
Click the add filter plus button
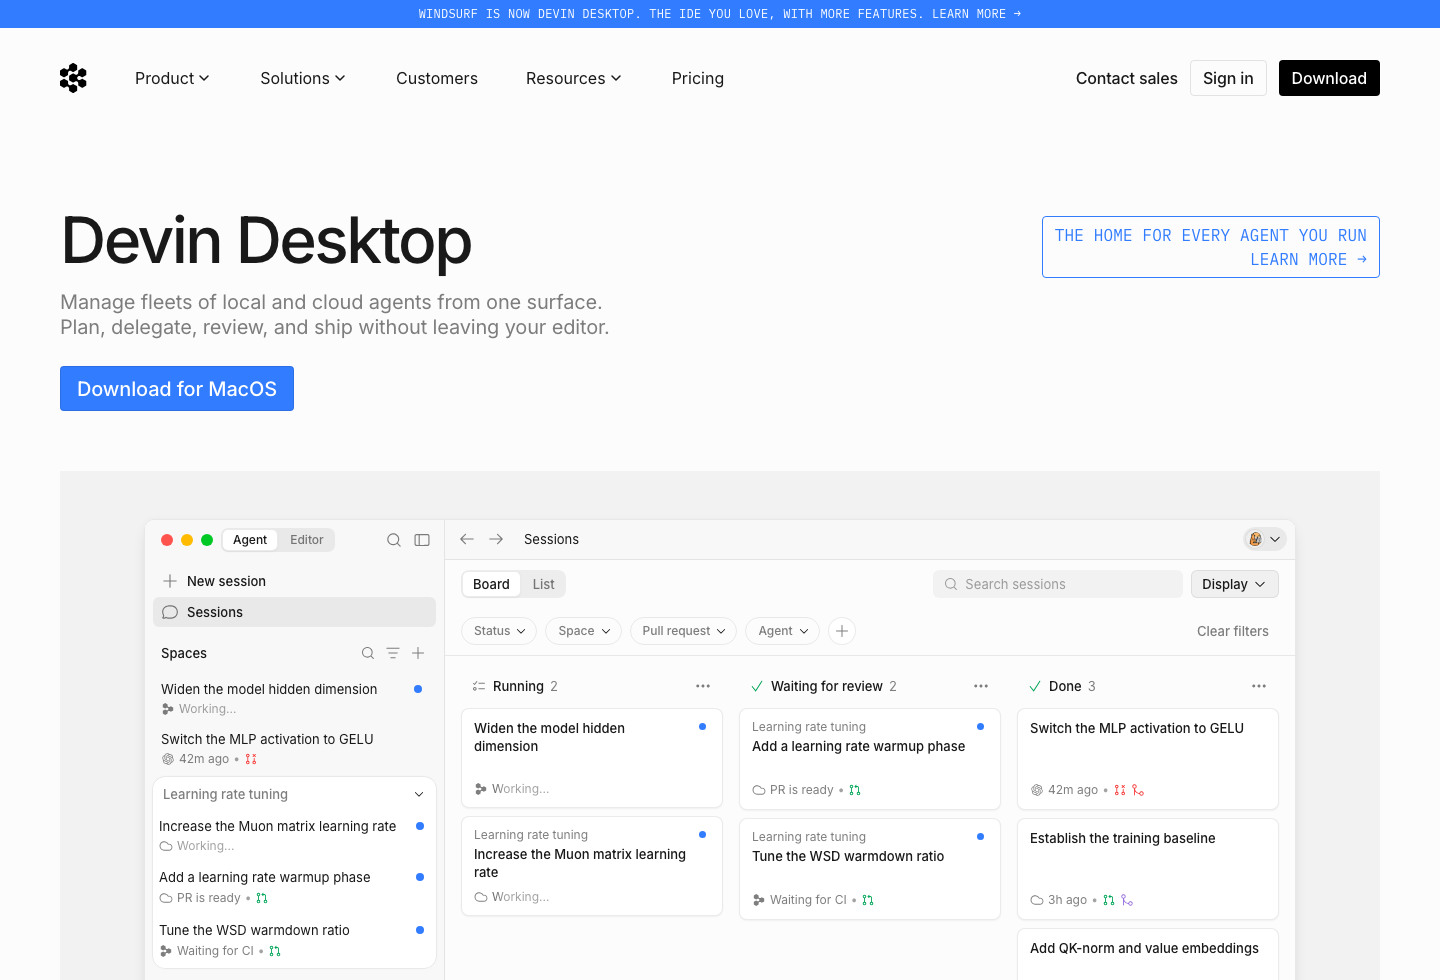(842, 631)
